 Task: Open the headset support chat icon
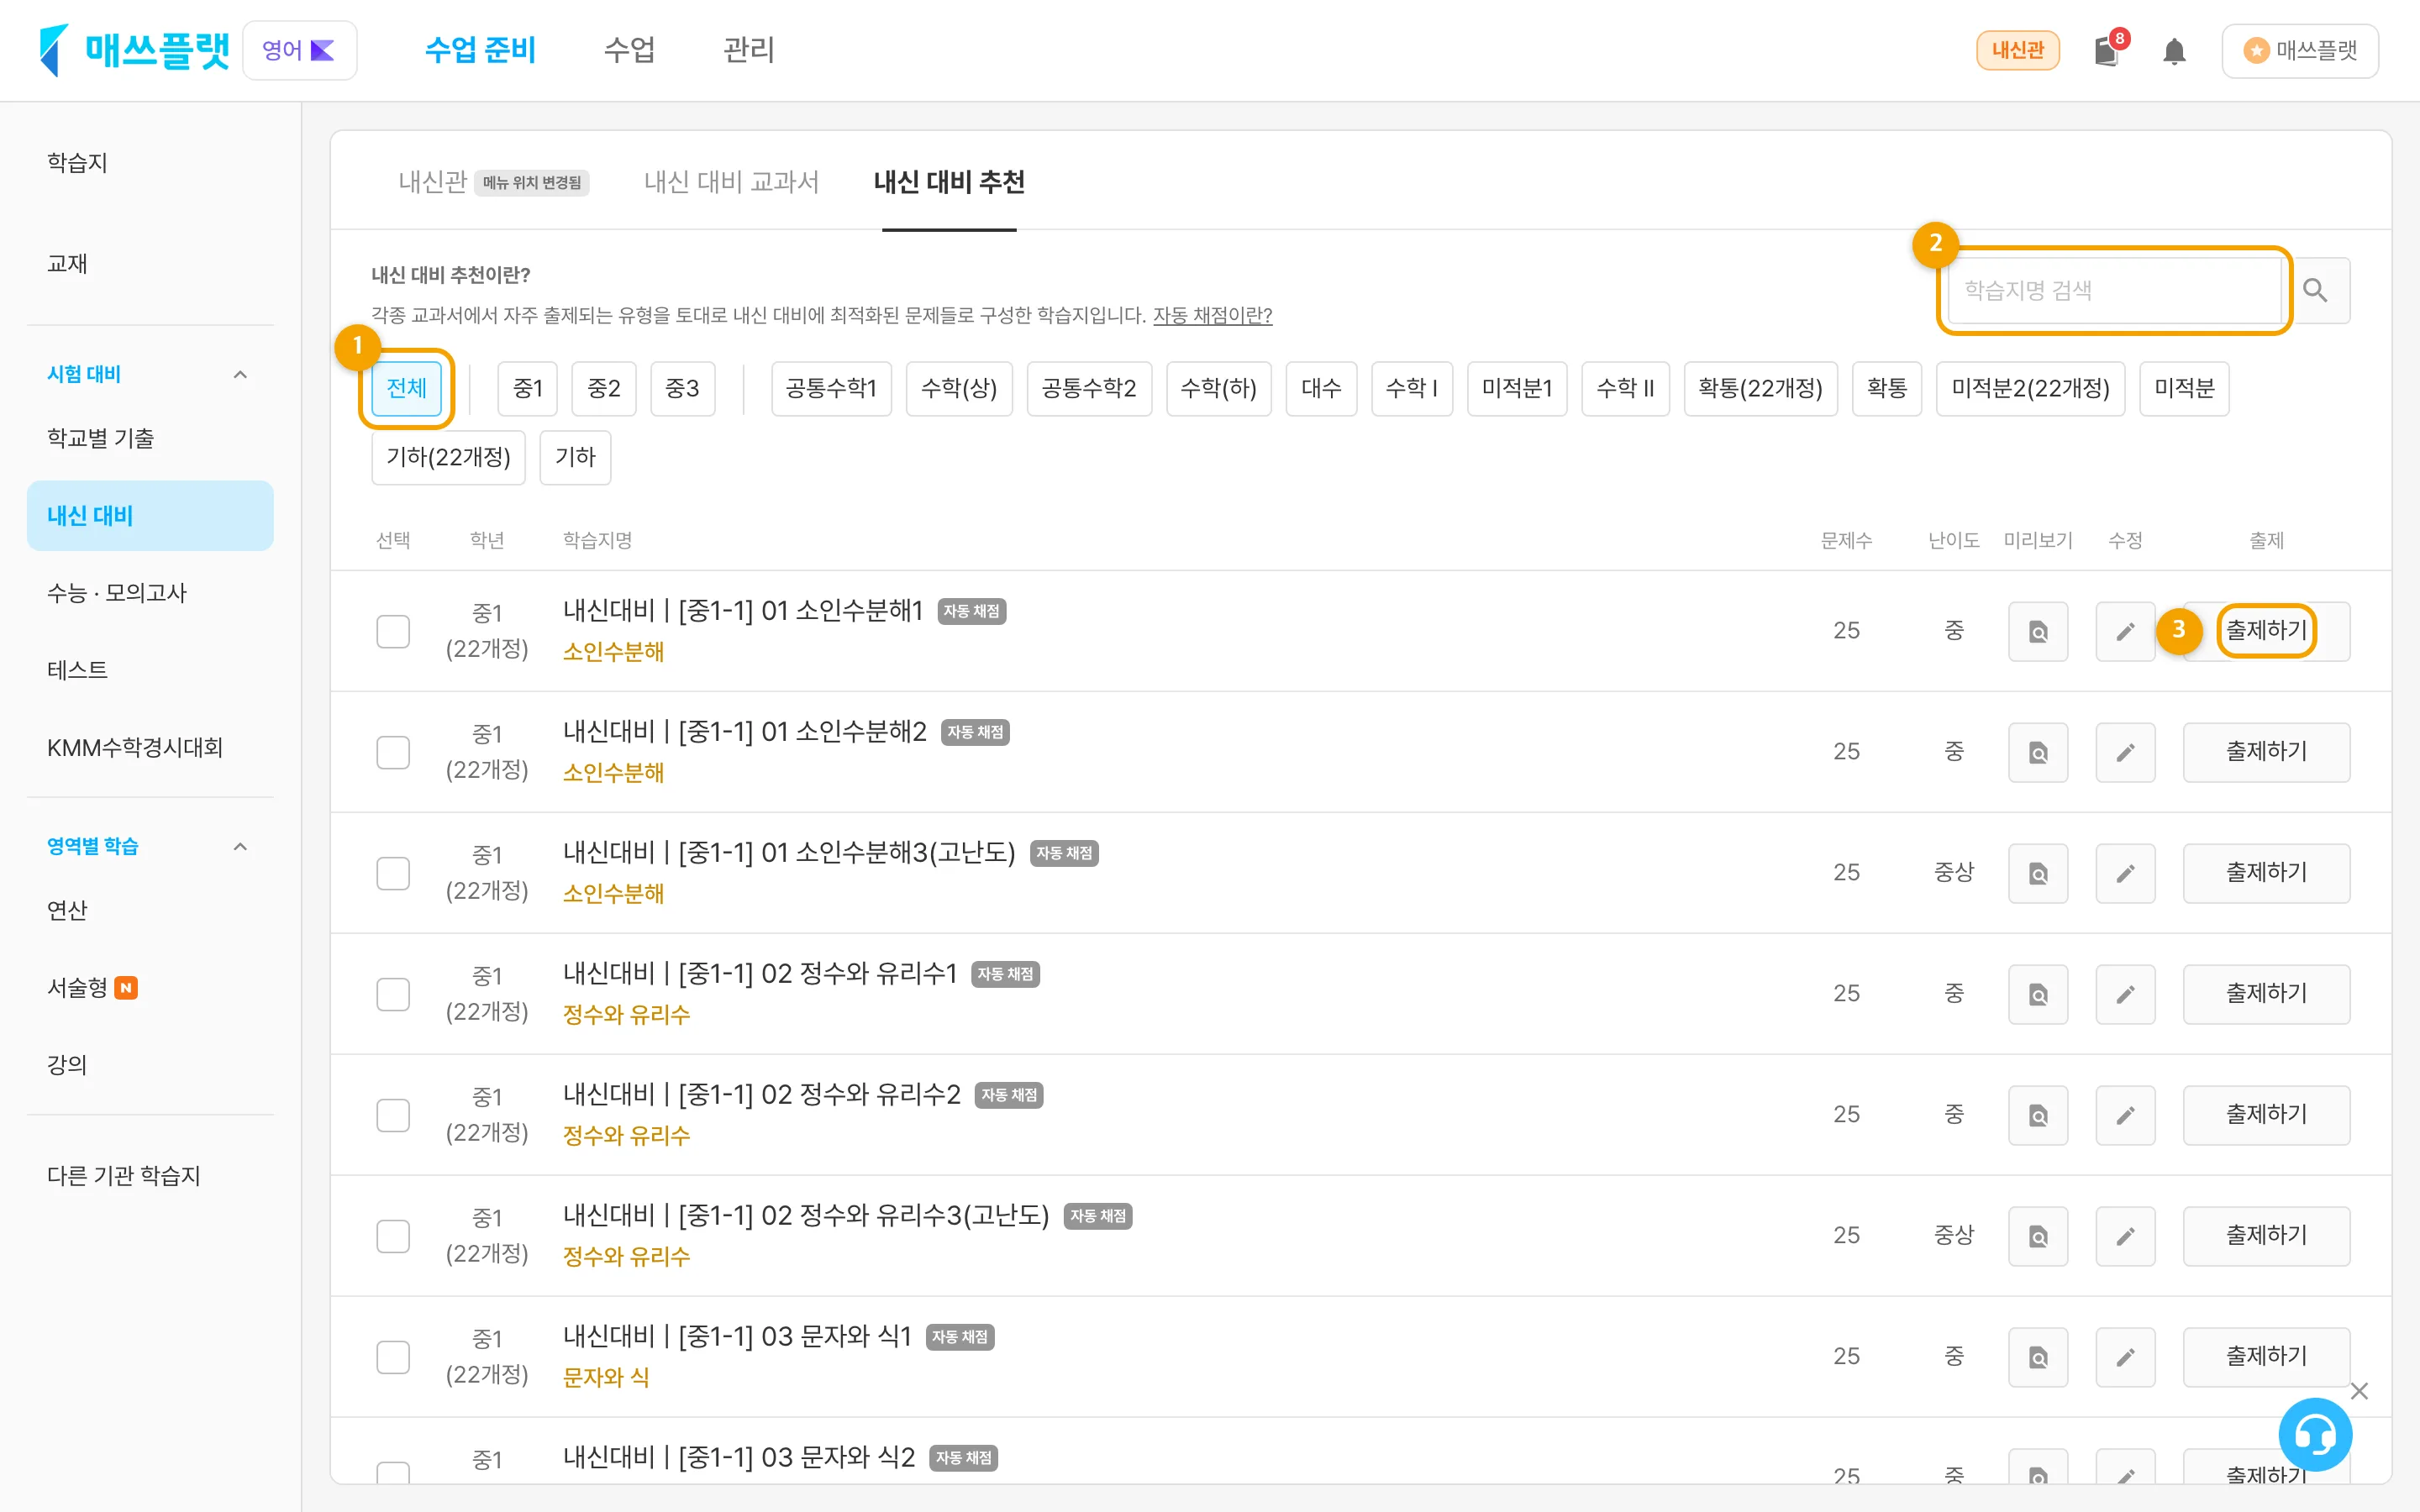(x=2315, y=1435)
